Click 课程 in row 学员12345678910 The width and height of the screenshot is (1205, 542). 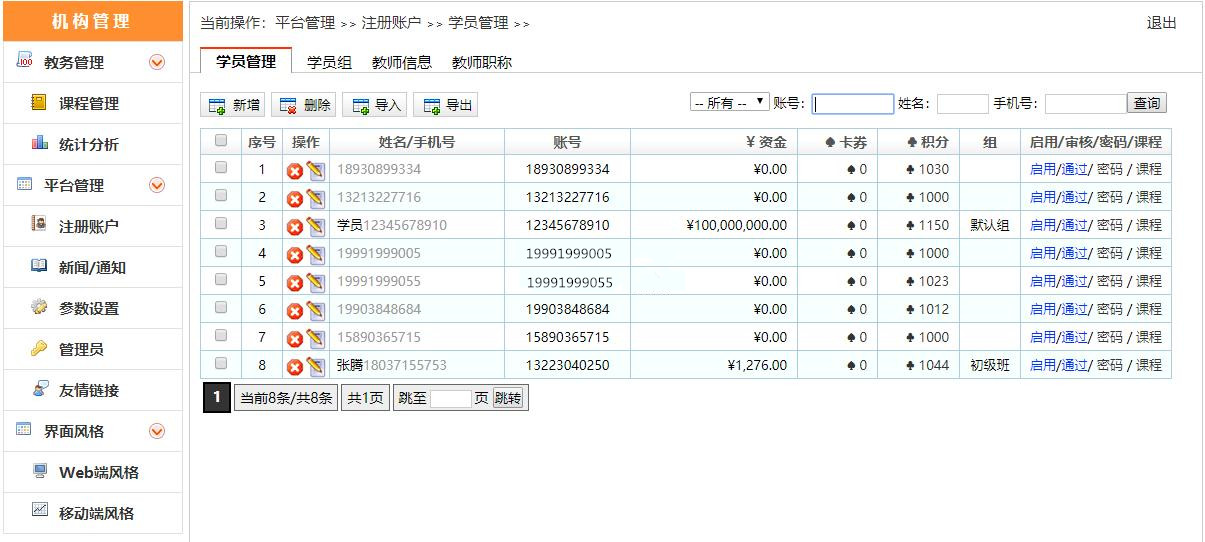1149,226
